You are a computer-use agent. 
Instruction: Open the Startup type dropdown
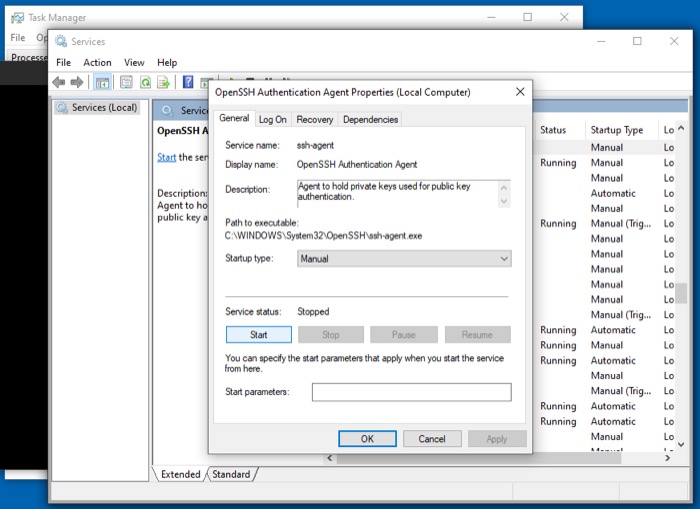click(x=404, y=259)
